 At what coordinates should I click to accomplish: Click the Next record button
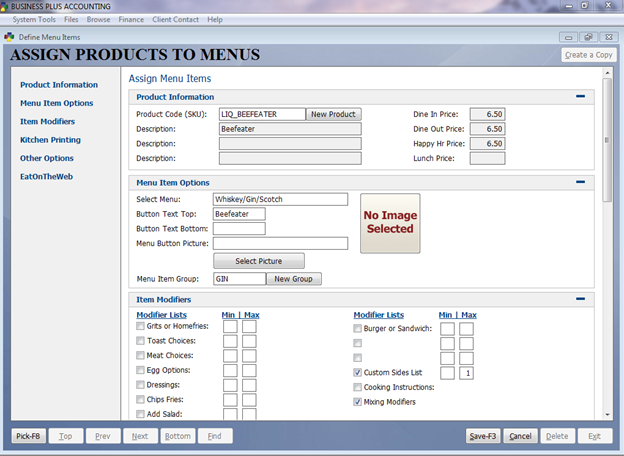click(140, 436)
